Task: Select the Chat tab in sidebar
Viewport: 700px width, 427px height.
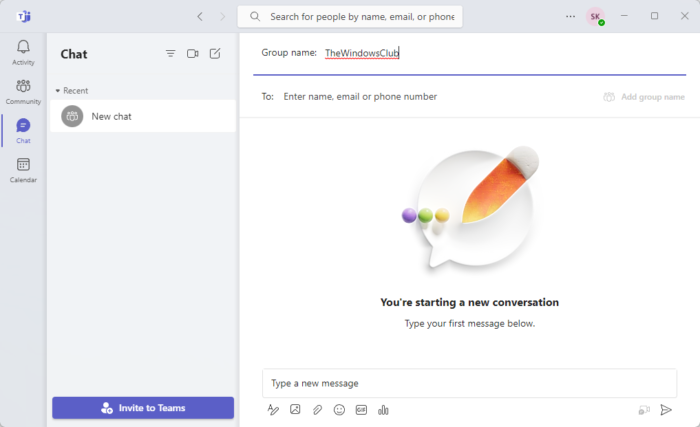Action: (x=23, y=131)
